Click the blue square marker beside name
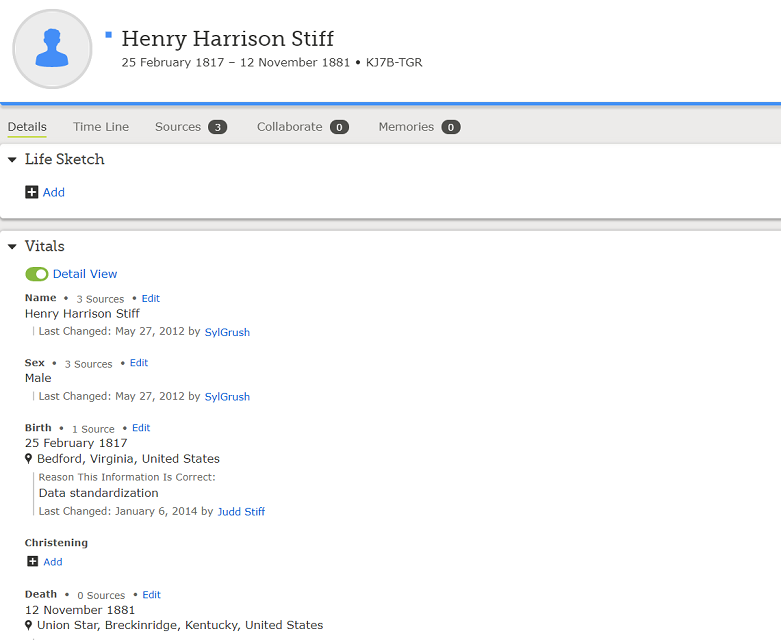781x640 pixels. (108, 35)
